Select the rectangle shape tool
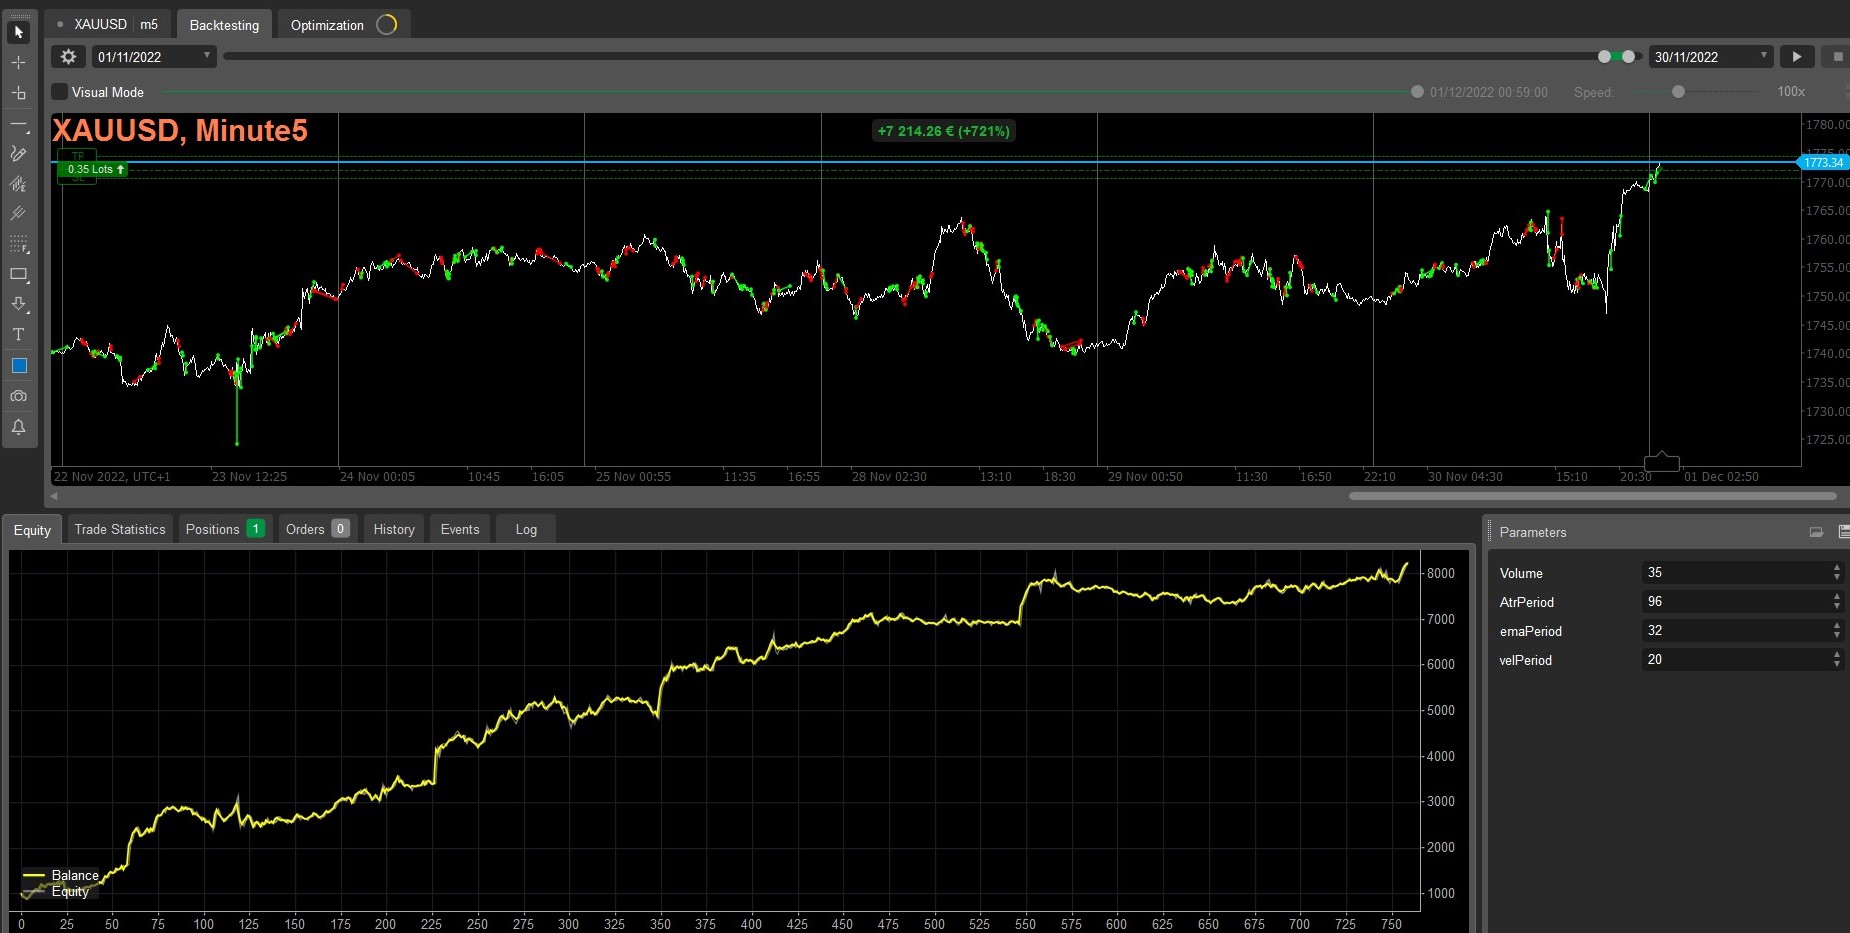The width and height of the screenshot is (1850, 933). [18, 274]
